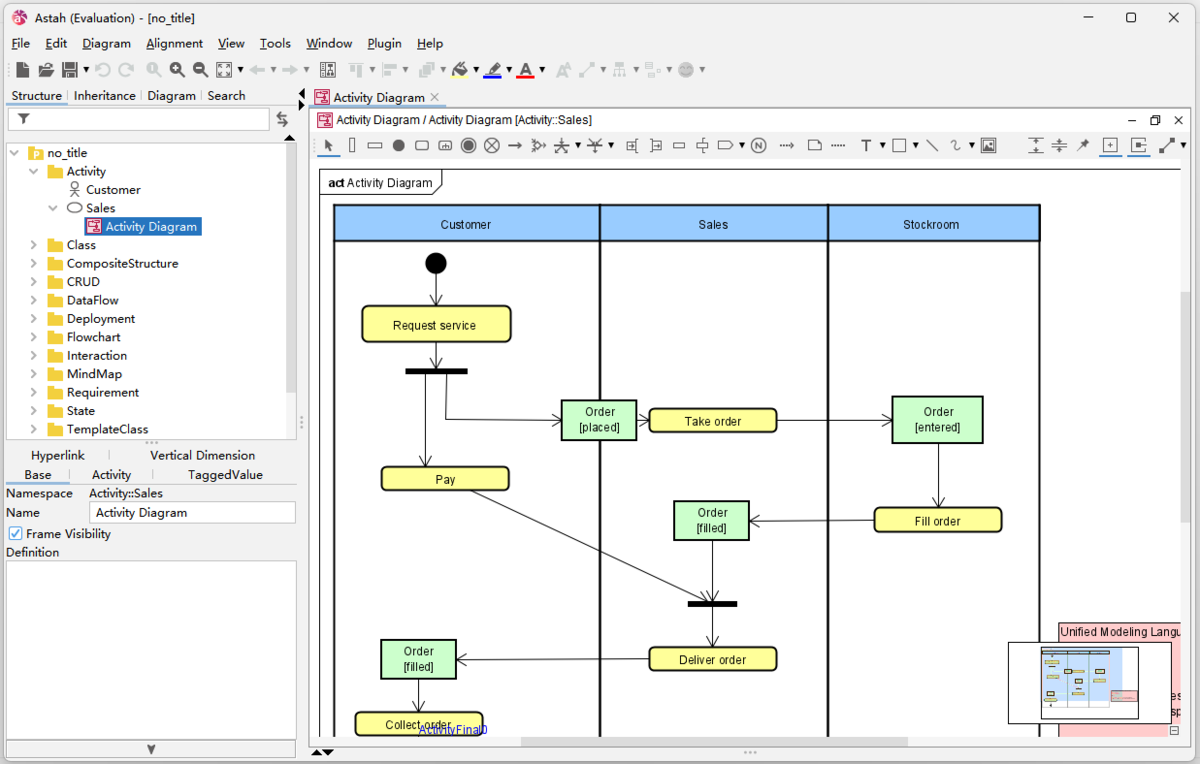Viewport: 1200px width, 764px height.
Task: Open the red font color picker
Action: (x=525, y=69)
